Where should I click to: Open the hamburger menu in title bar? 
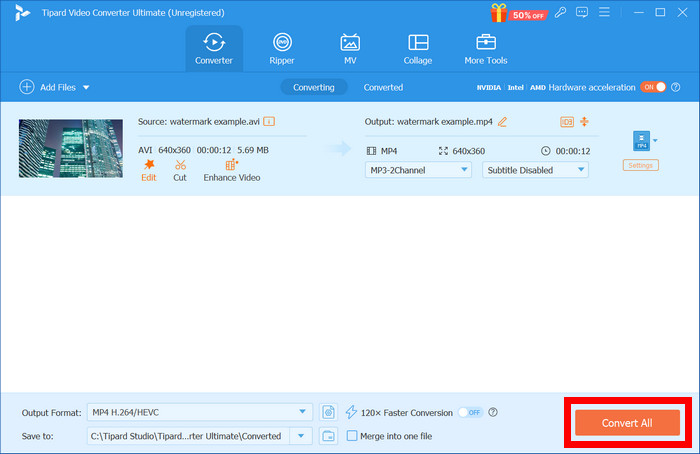(604, 12)
